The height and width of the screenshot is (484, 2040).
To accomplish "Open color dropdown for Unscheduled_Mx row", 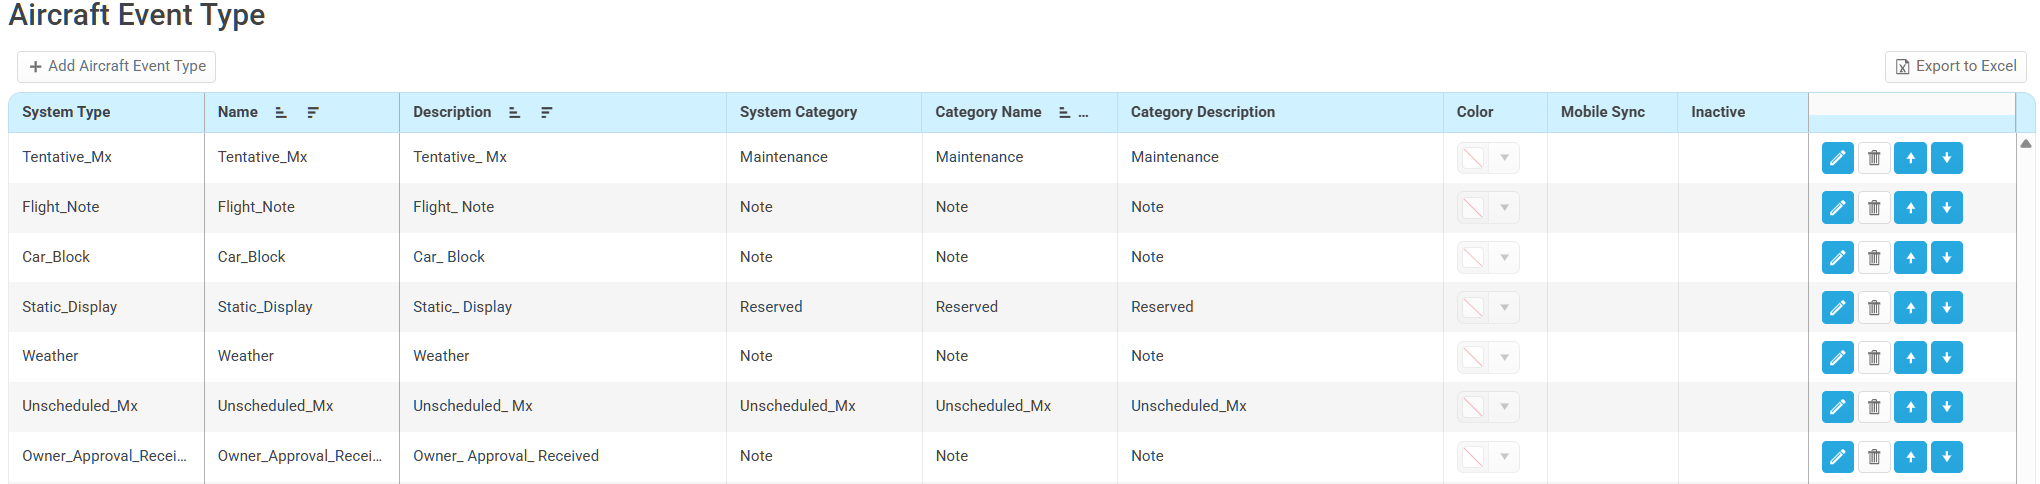I will (1504, 407).
